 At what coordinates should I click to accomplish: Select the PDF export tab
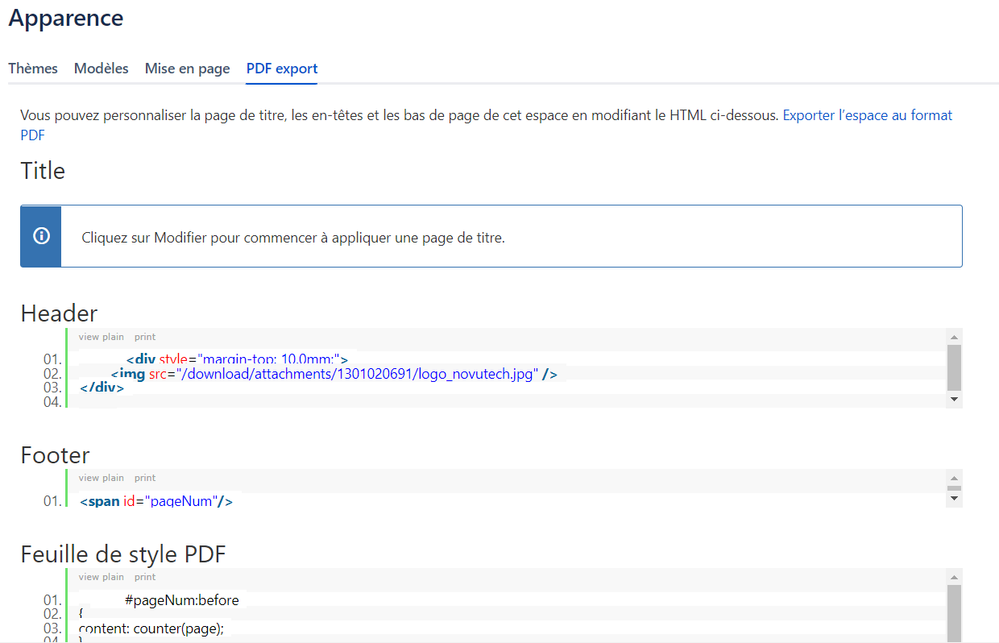[282, 68]
